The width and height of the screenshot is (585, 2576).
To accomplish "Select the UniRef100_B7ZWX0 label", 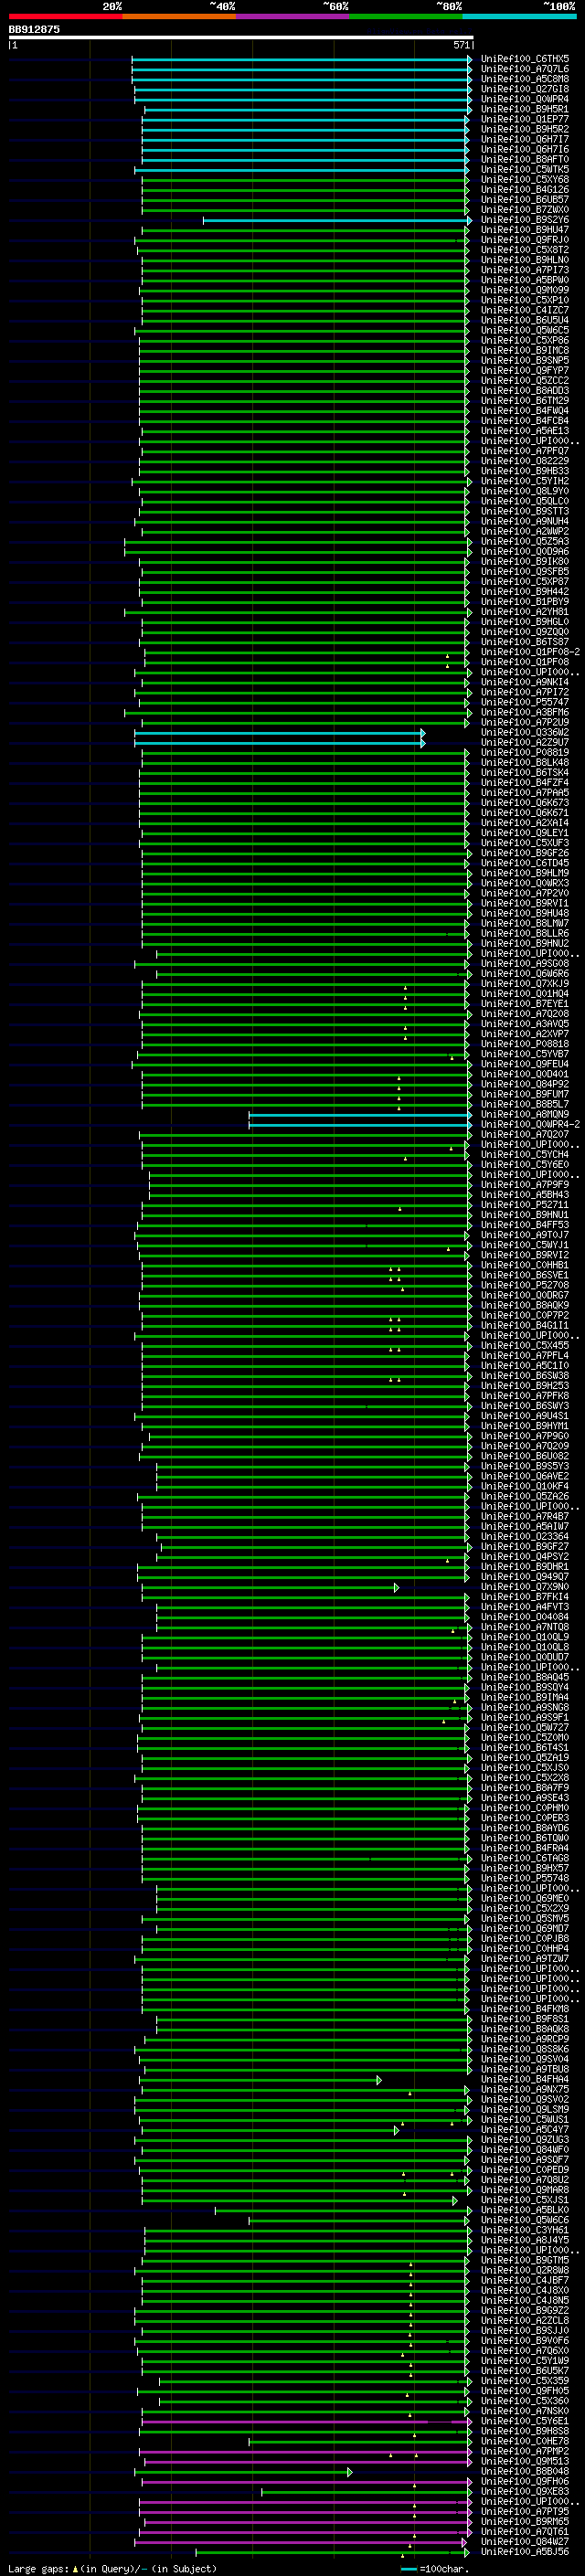I will [x=525, y=210].
